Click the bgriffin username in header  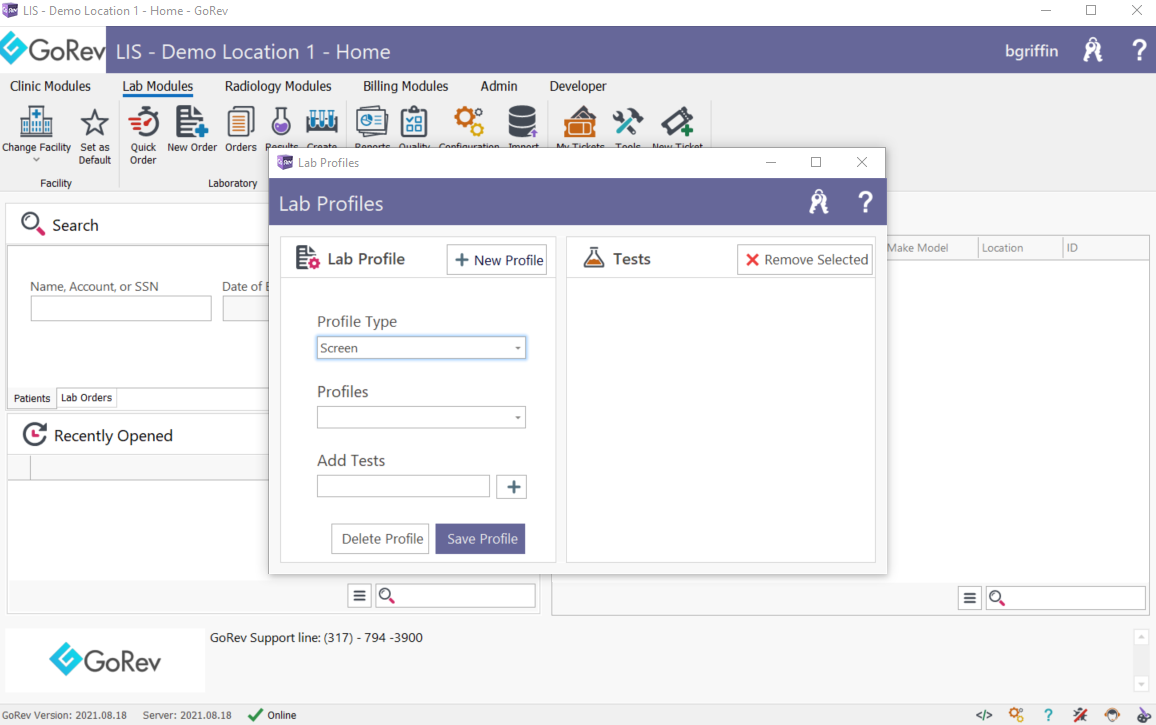tap(1031, 51)
